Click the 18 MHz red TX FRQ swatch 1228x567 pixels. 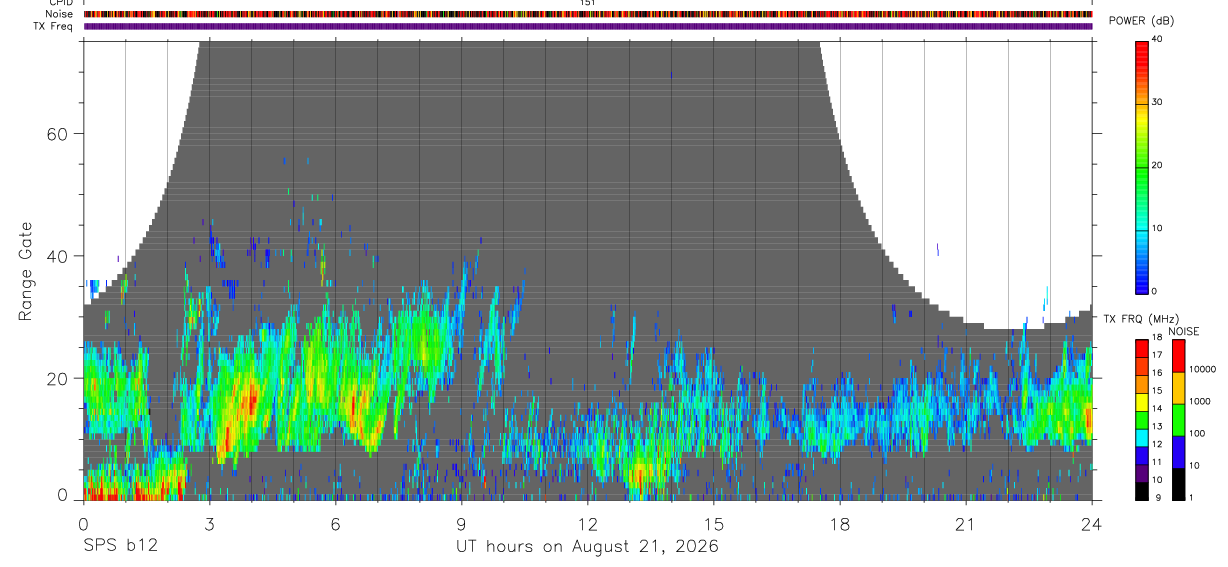1142,347
